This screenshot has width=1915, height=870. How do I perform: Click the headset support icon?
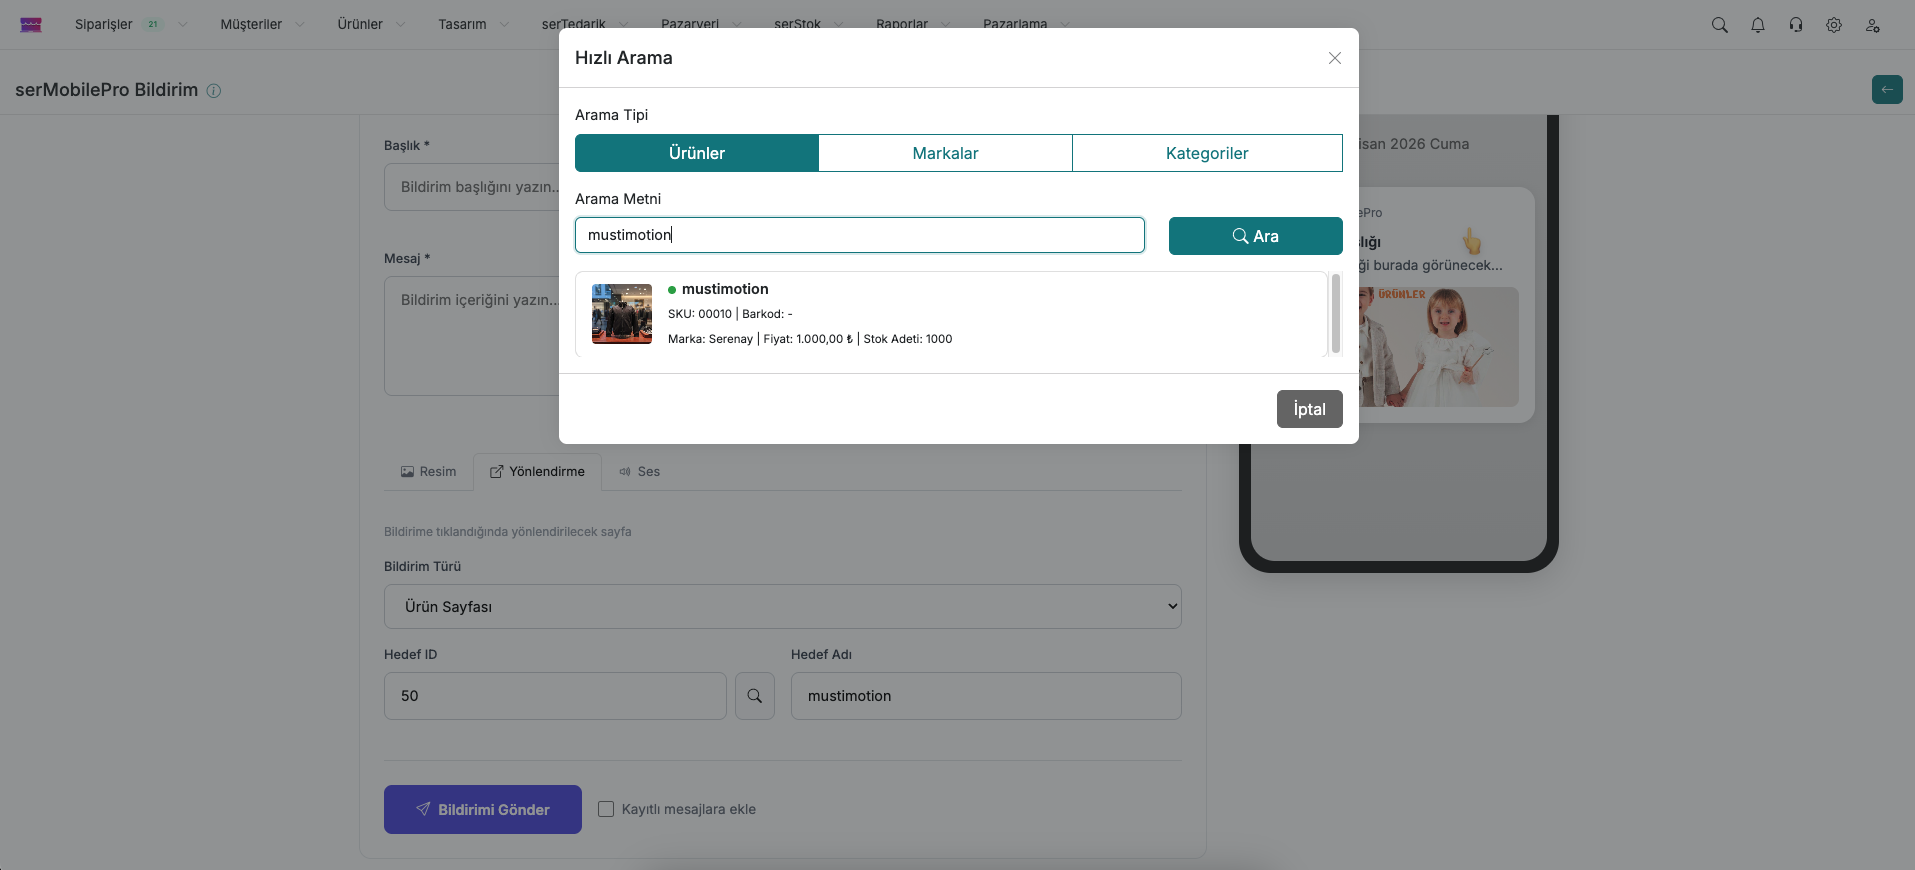click(x=1795, y=25)
